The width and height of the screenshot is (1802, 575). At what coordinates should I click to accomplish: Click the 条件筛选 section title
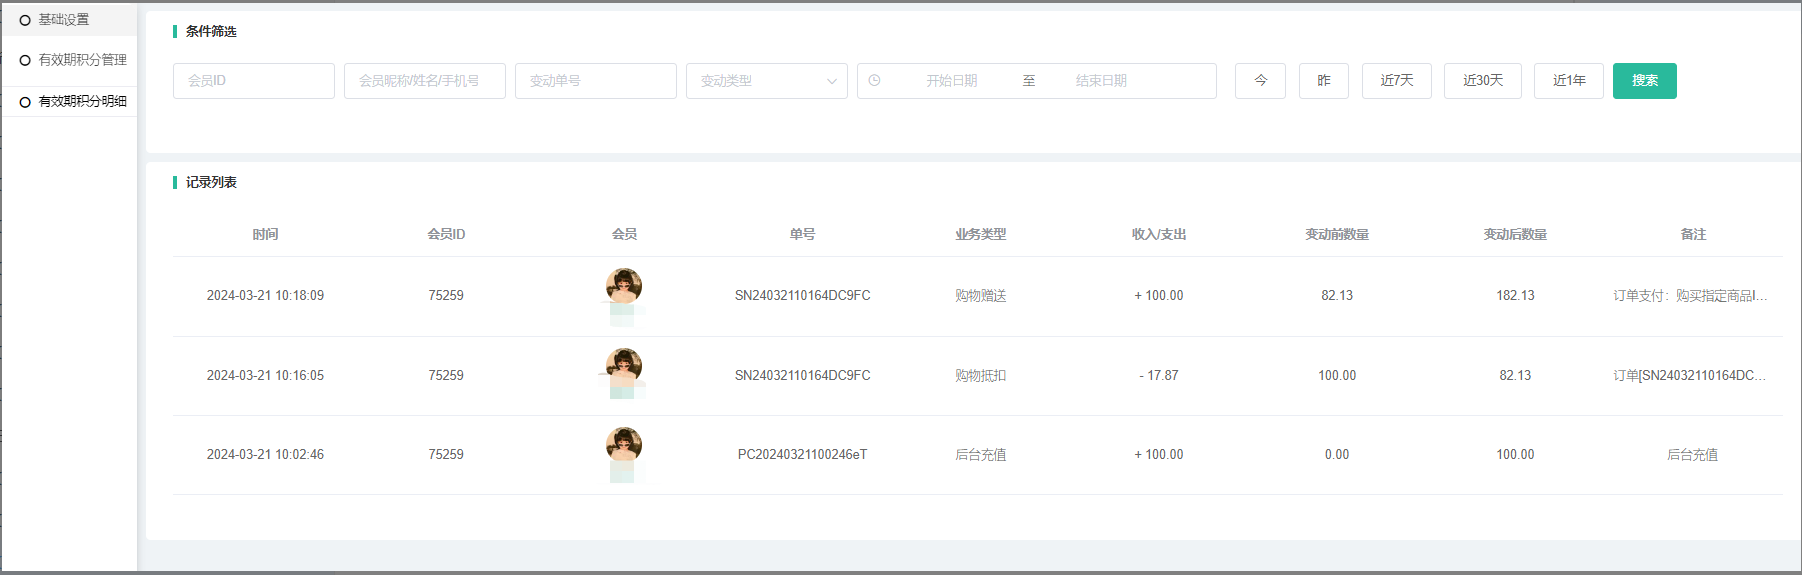211,32
